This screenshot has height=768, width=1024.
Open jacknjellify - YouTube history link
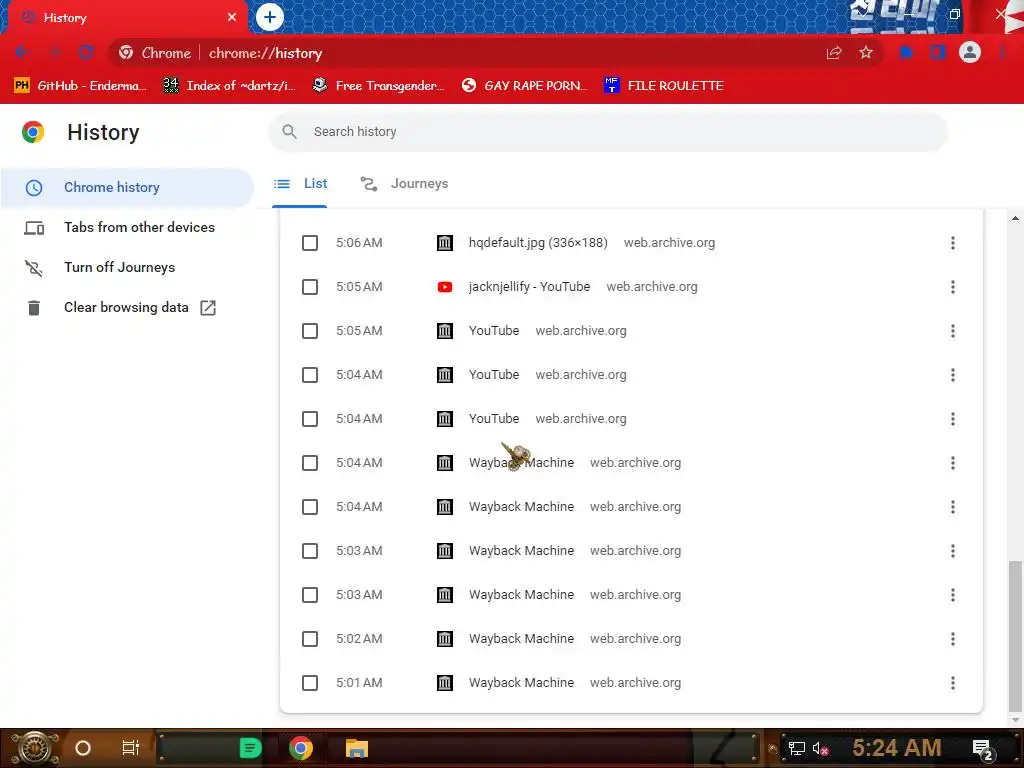tap(529, 287)
